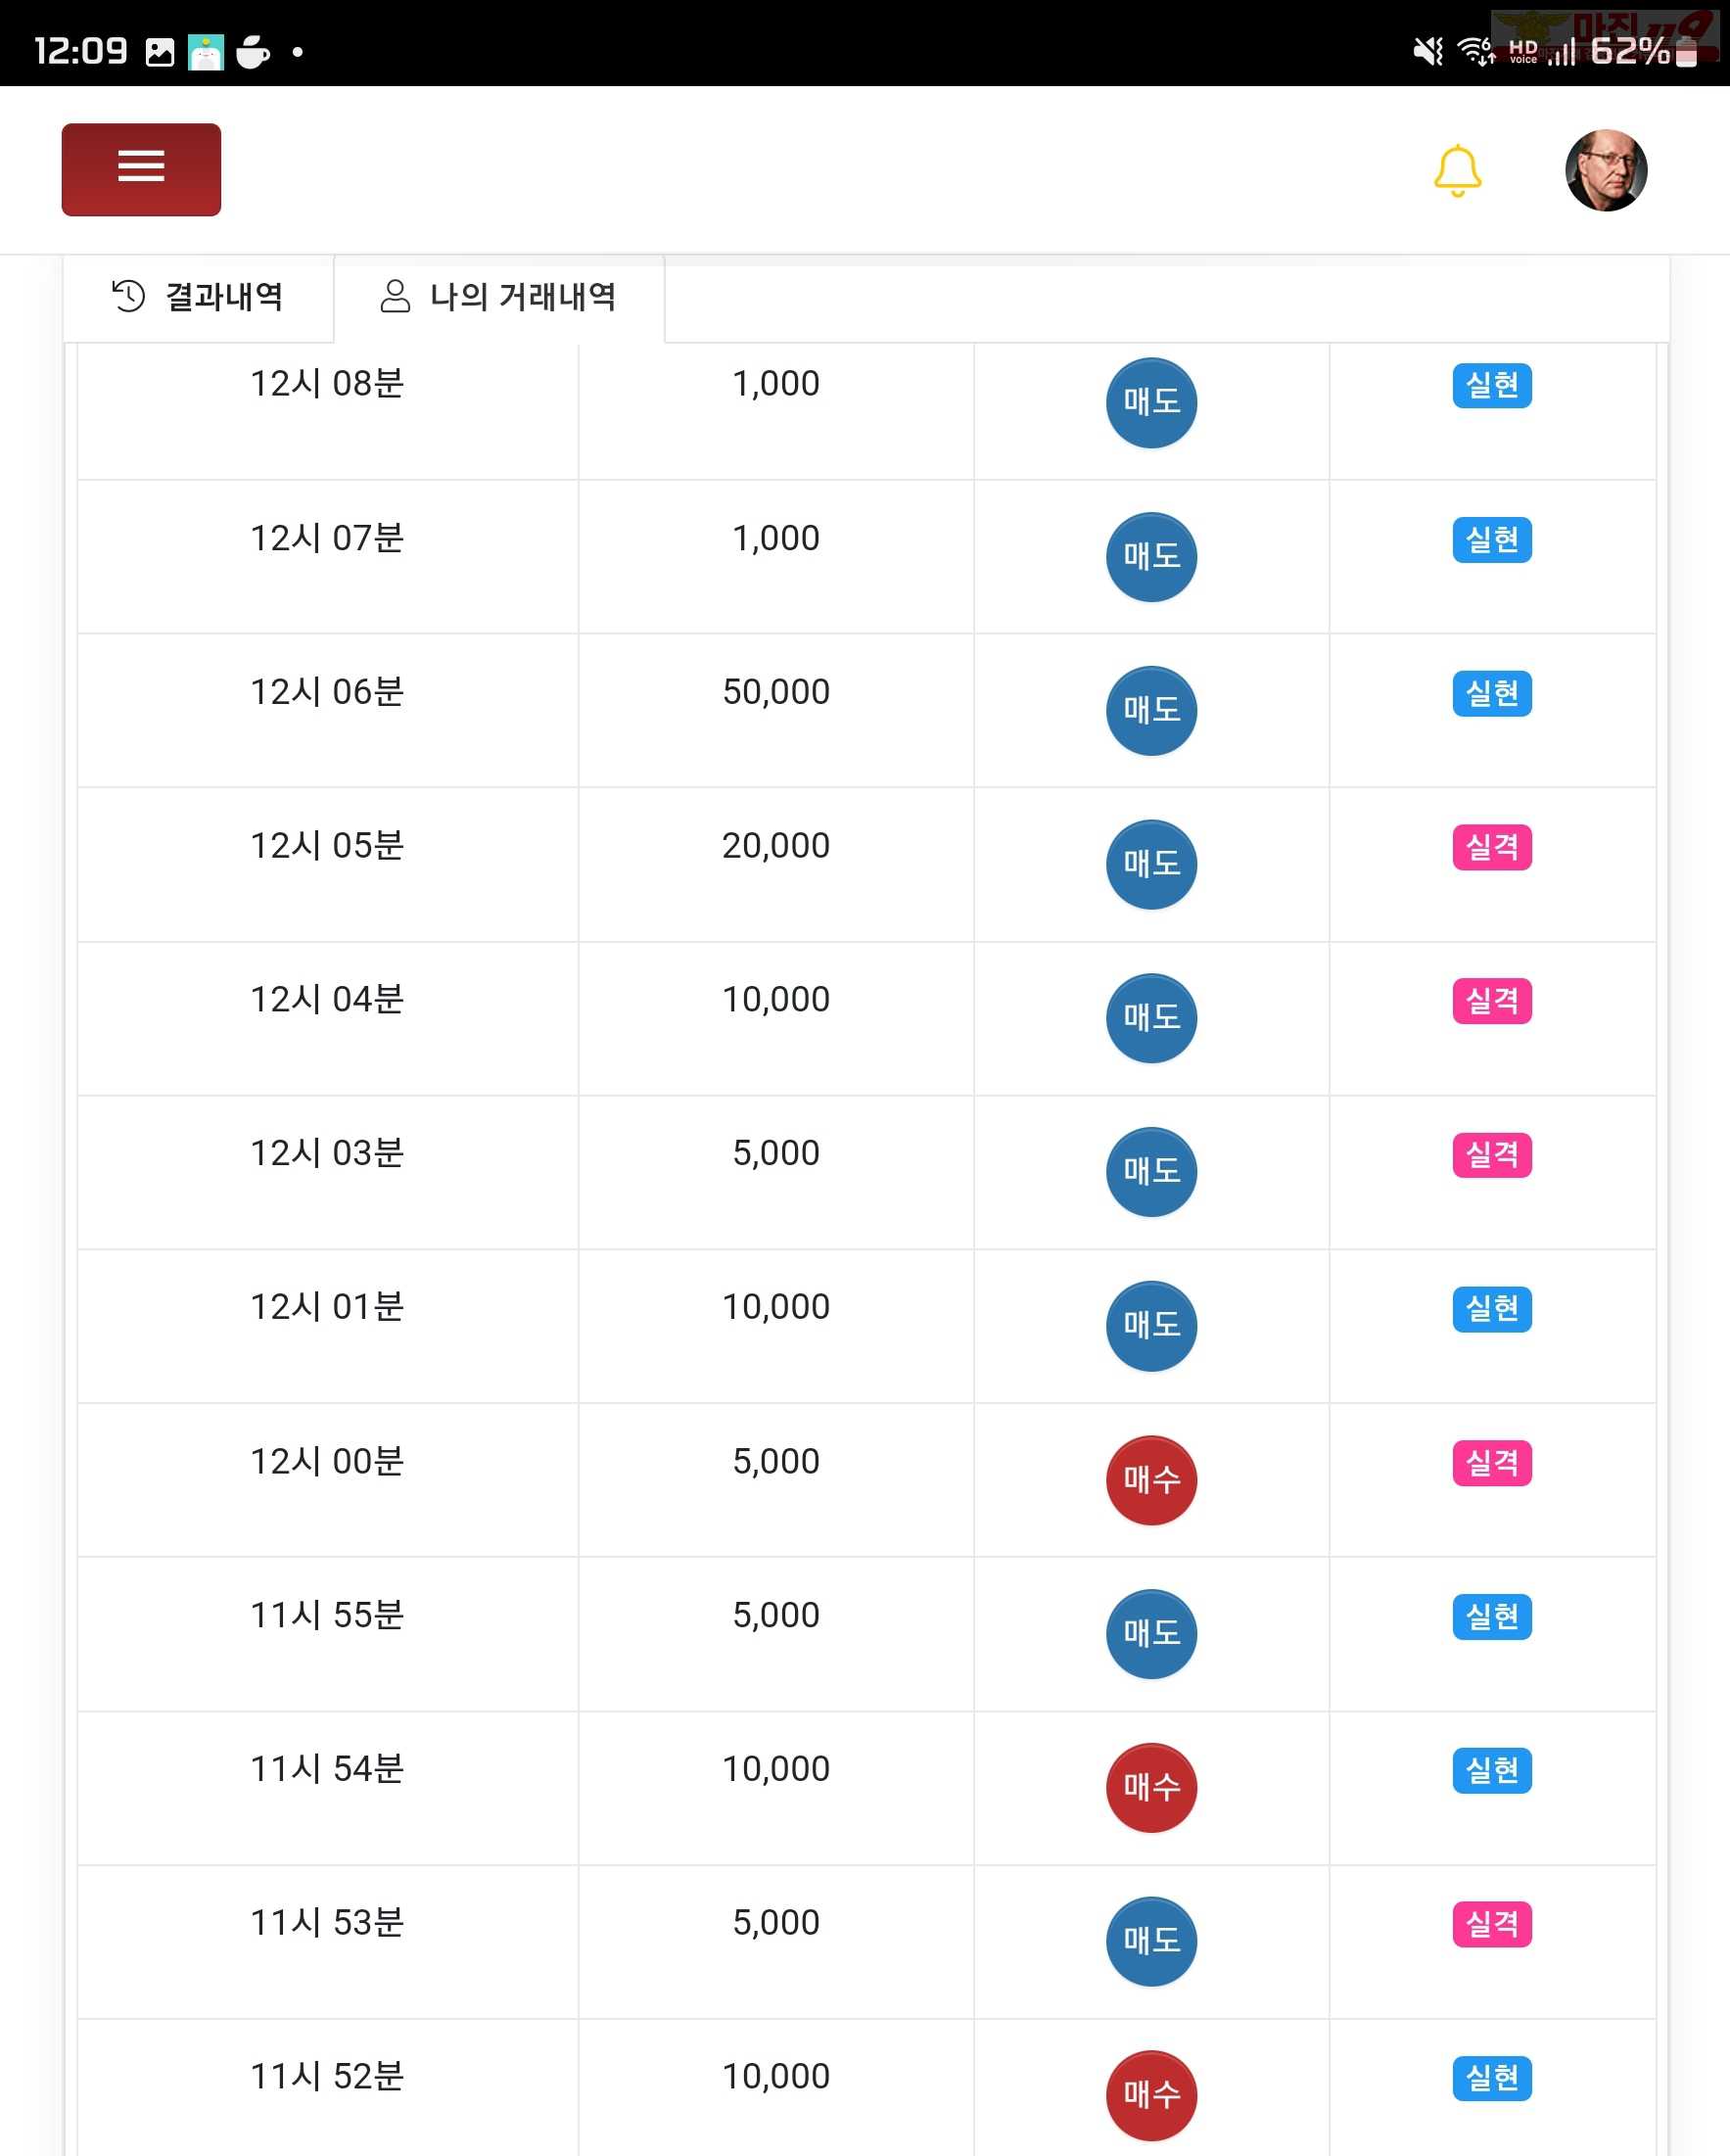Click the 매도 circle for 12시 06분
1730x2156 pixels.
(1151, 710)
